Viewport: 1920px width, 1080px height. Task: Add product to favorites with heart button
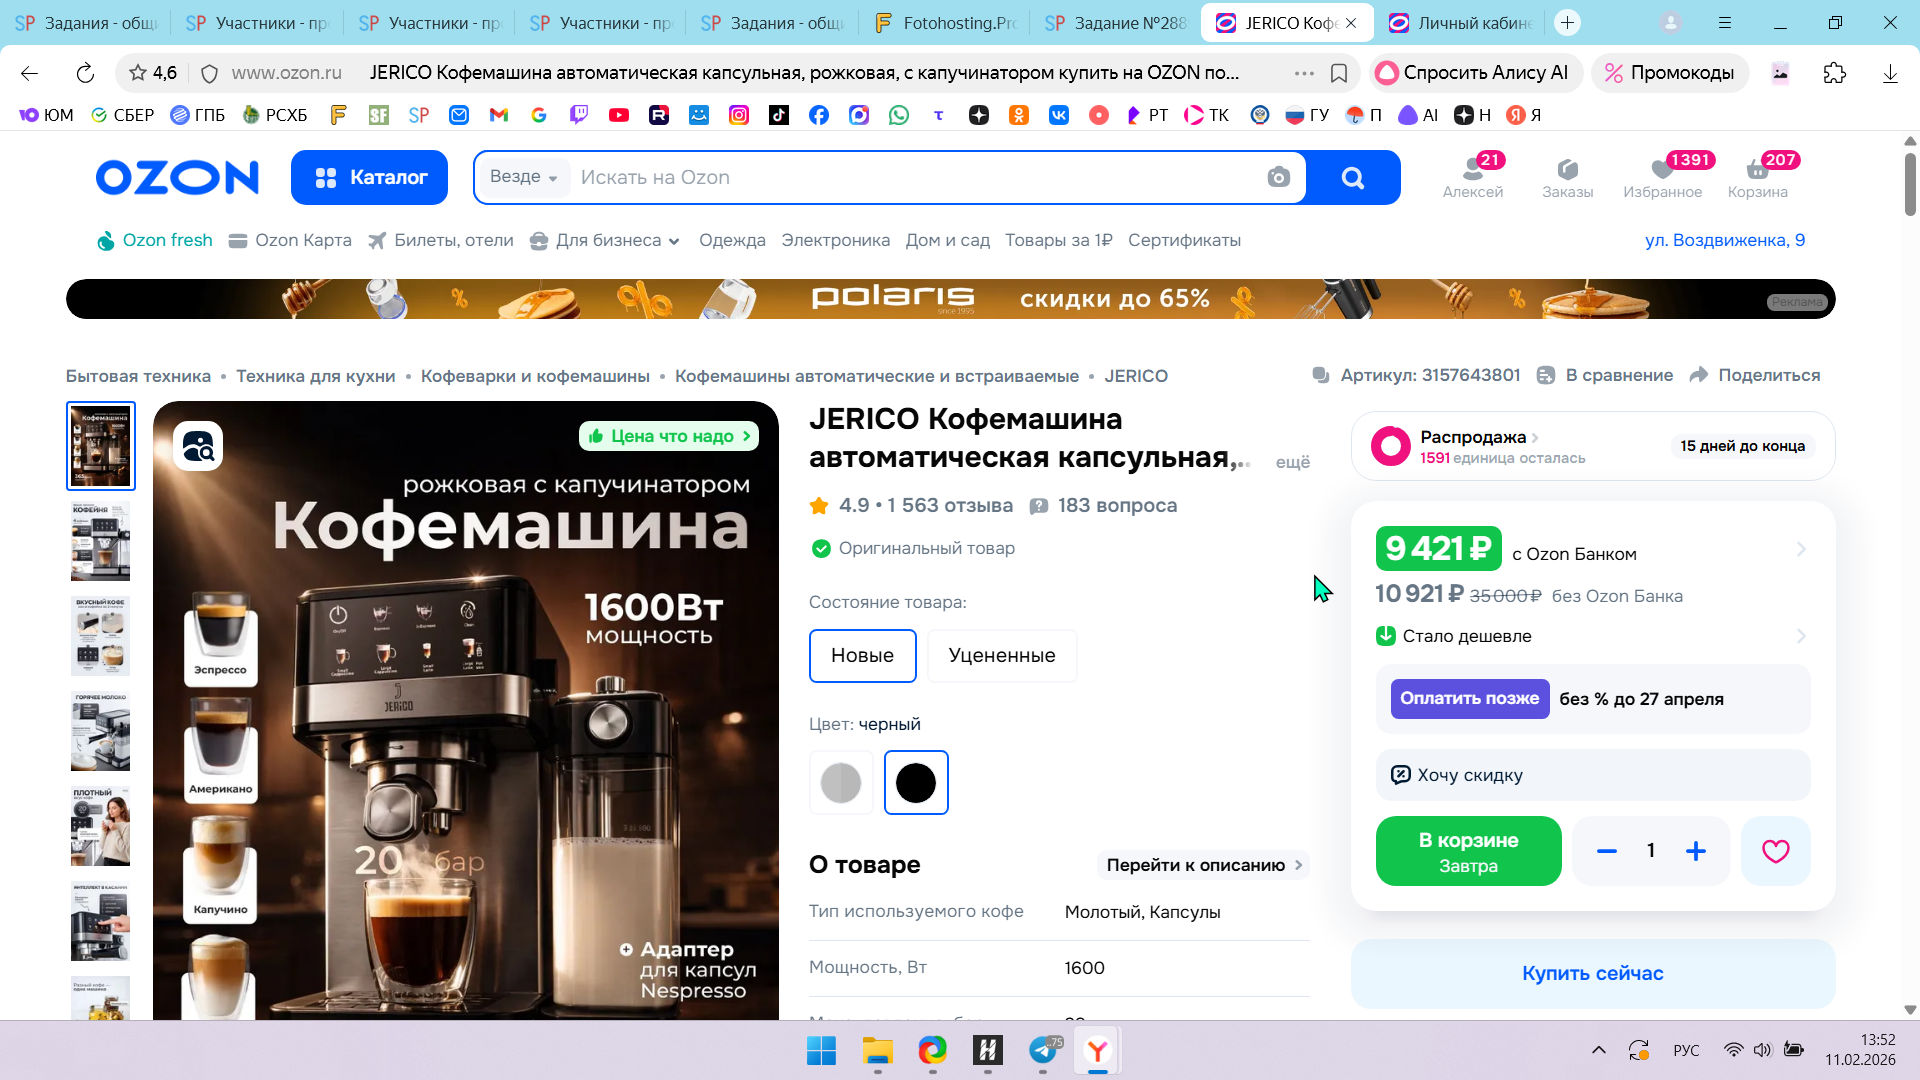tap(1775, 851)
